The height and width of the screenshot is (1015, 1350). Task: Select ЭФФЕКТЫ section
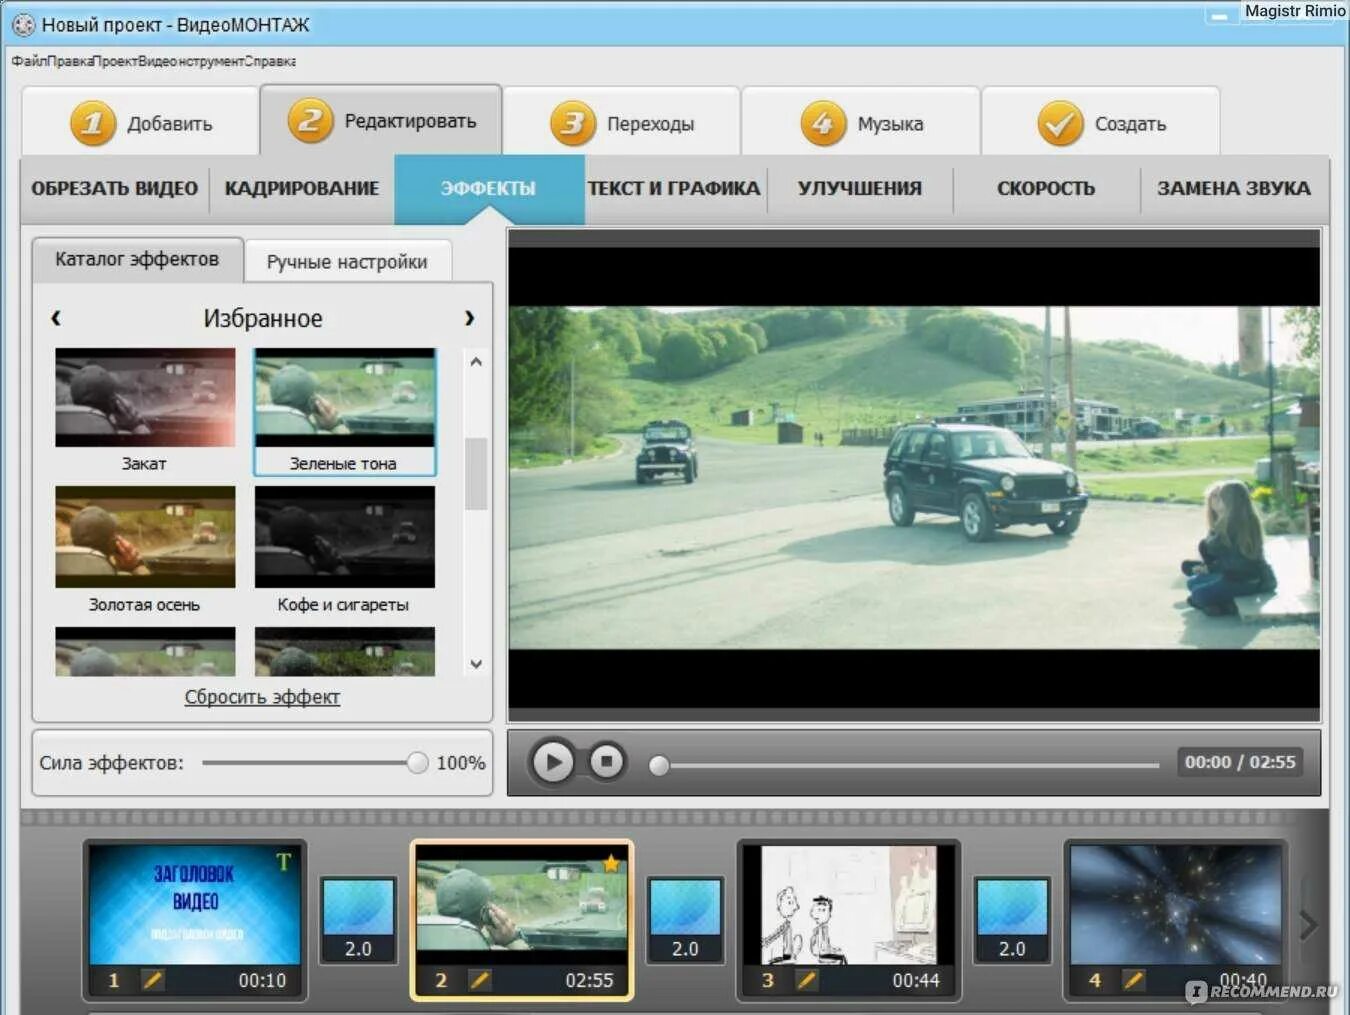pyautogui.click(x=489, y=188)
